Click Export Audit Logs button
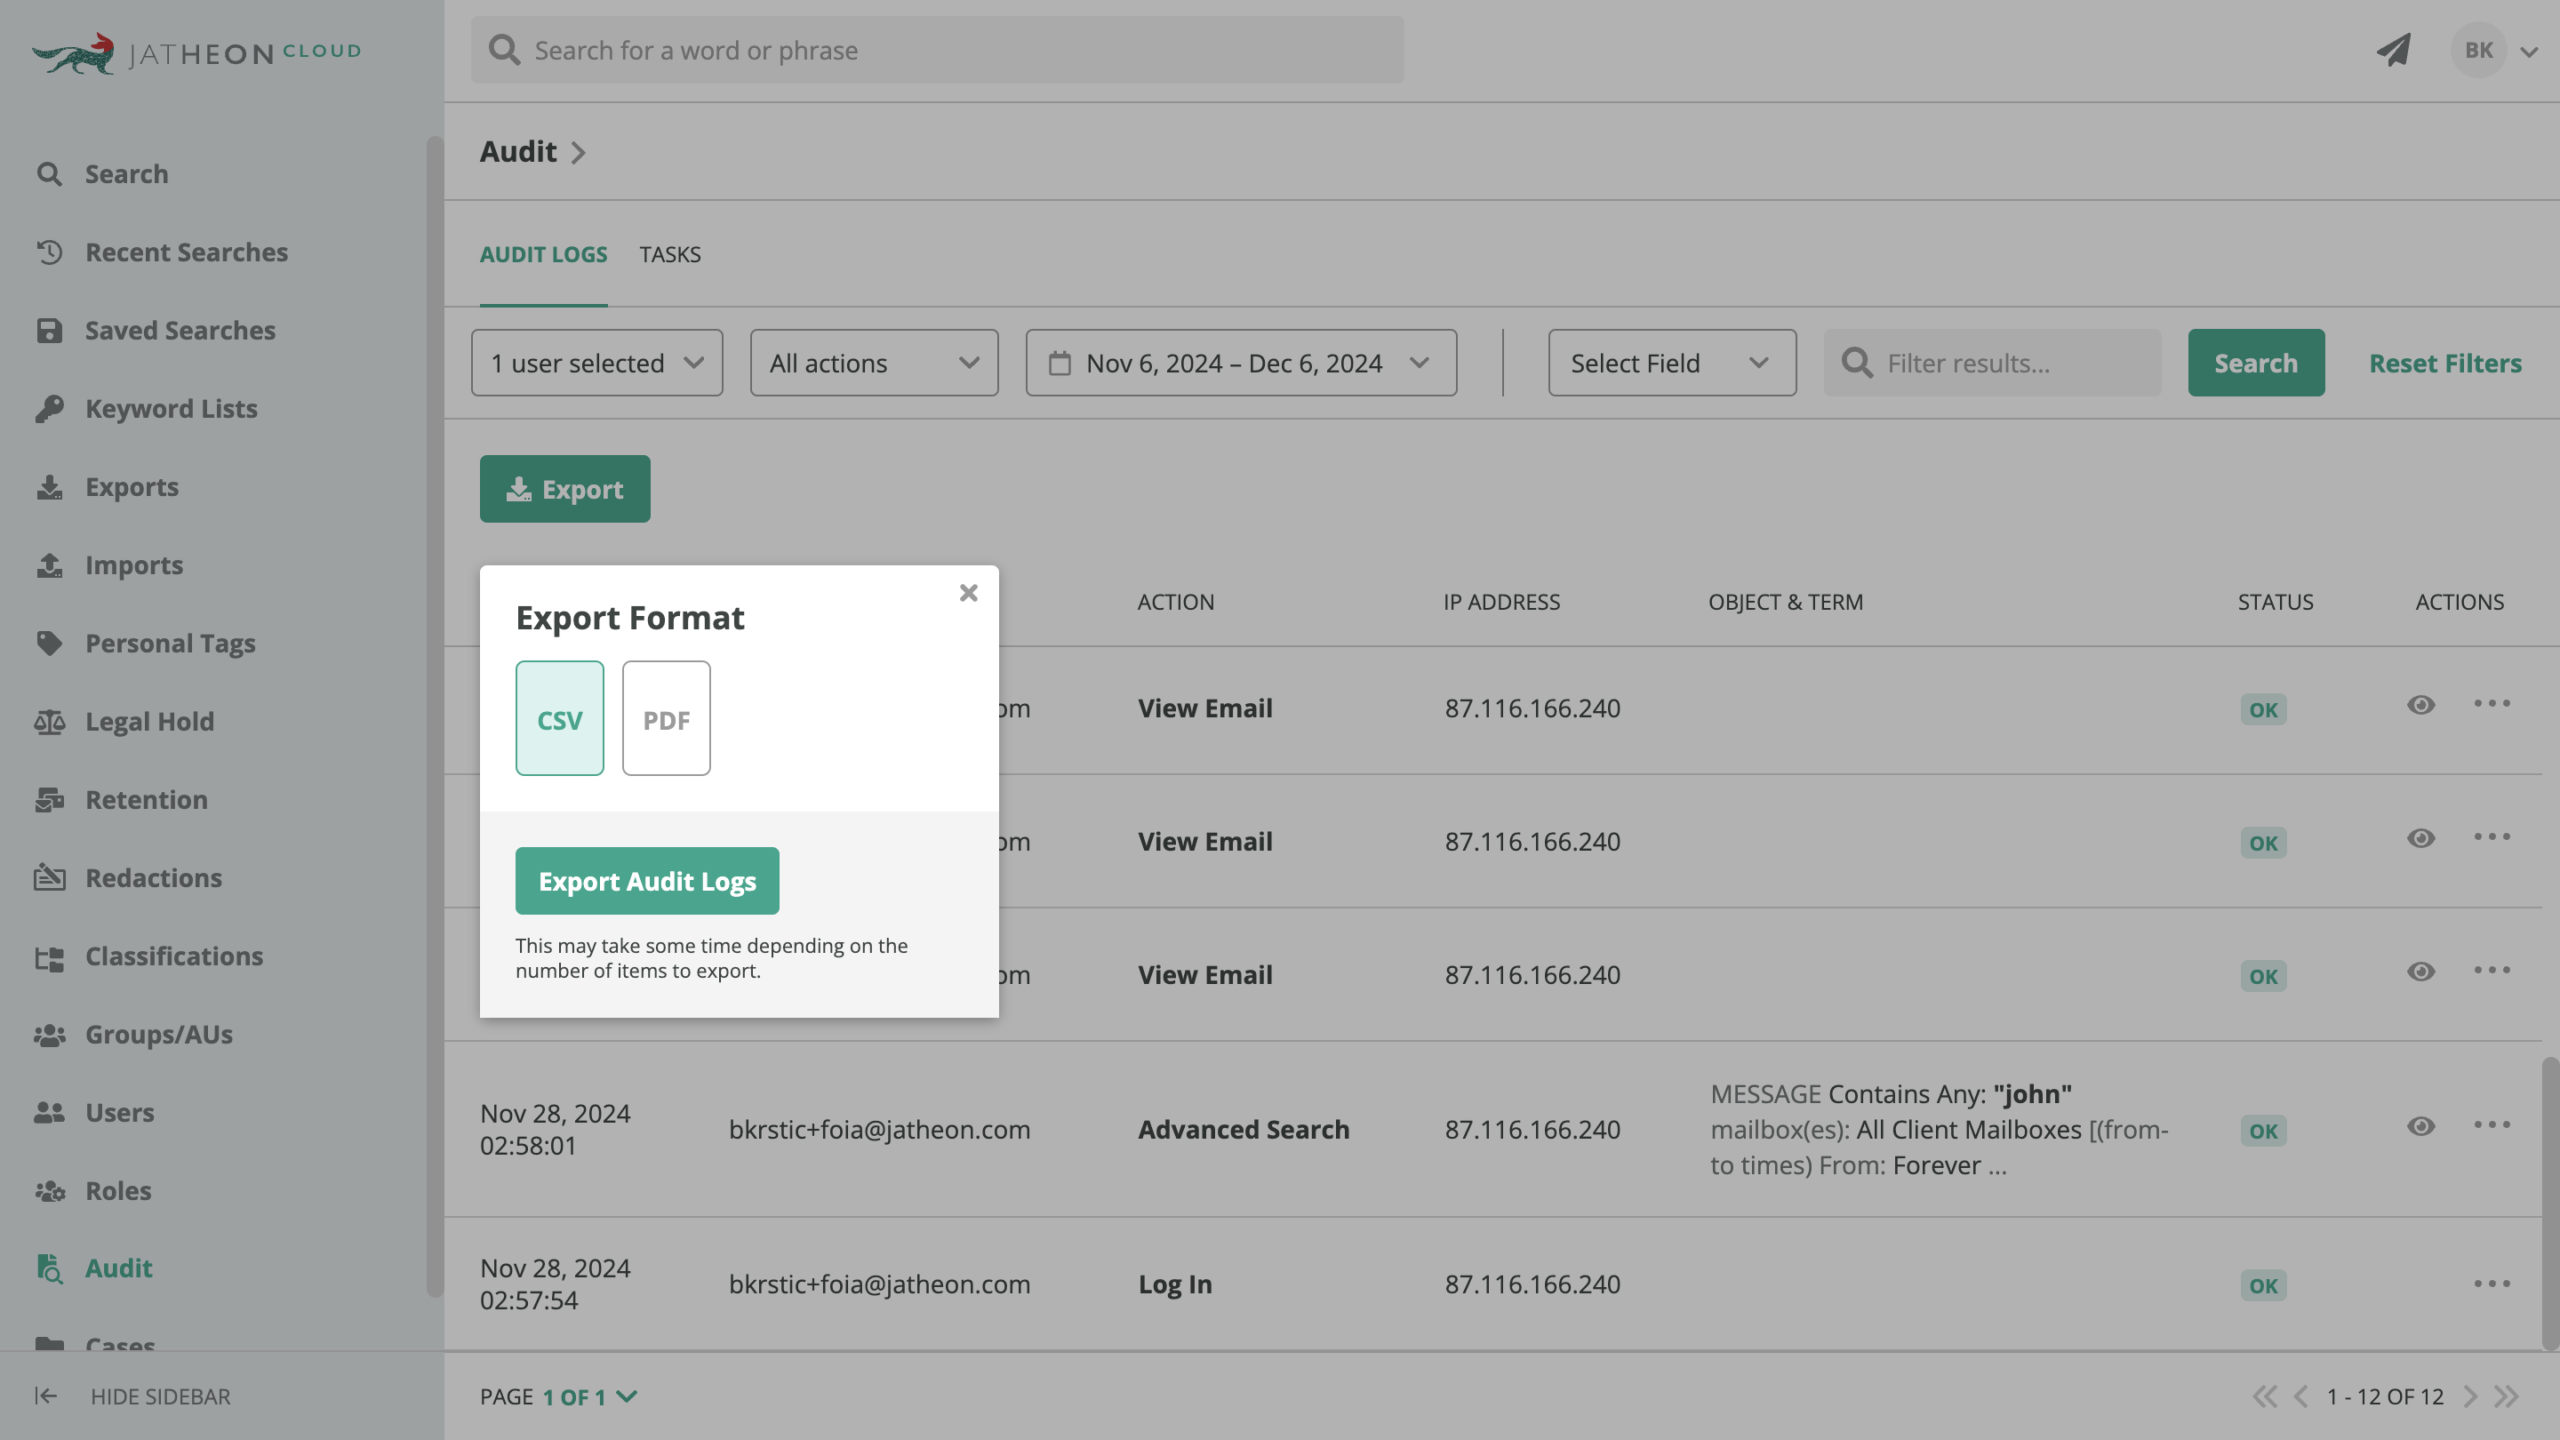Screen dimensions: 2560x1440 [647, 881]
